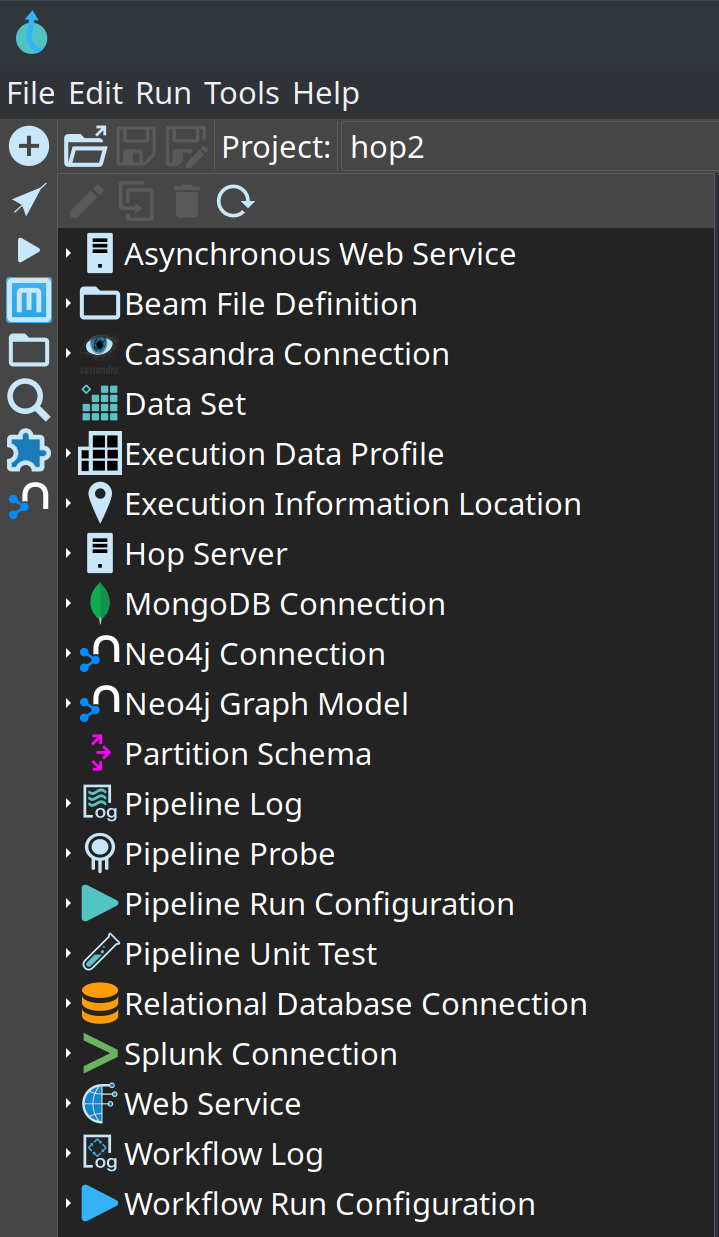Viewport: 719px width, 1237px height.
Task: Expand the Relational Database Connection node
Action: click(68, 1004)
